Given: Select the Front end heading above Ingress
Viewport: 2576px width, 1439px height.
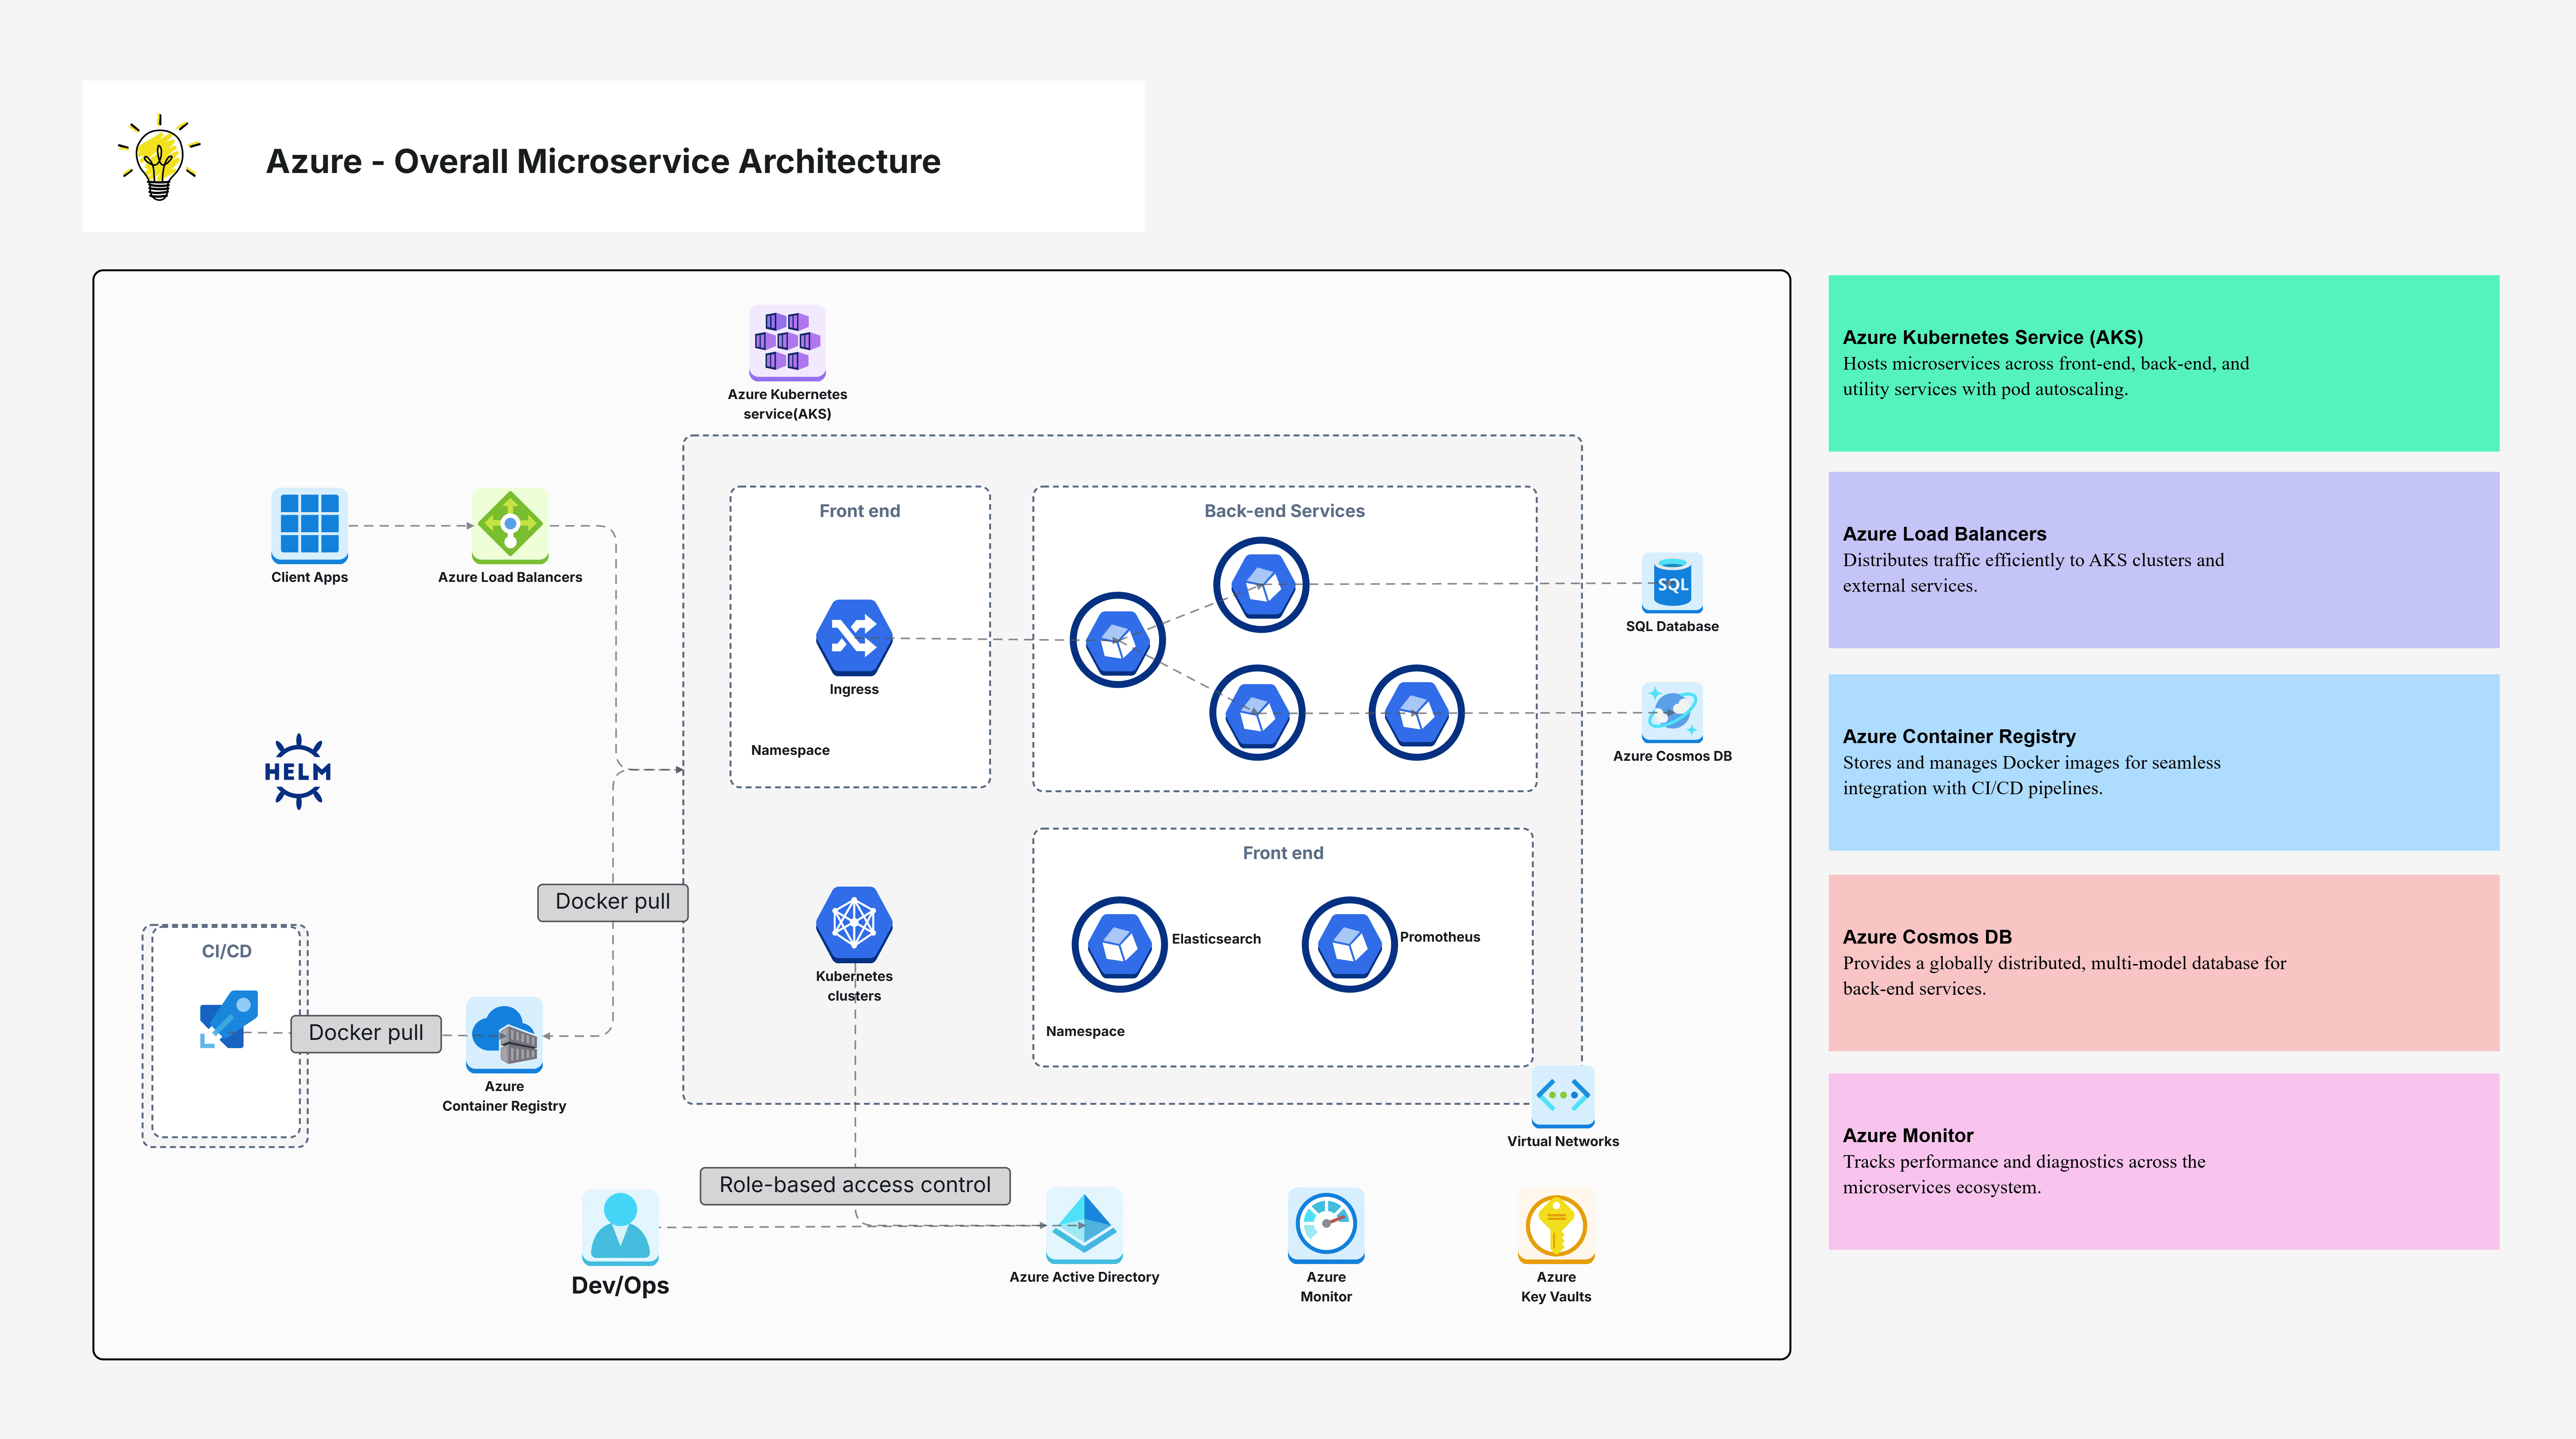Looking at the screenshot, I should coord(860,511).
